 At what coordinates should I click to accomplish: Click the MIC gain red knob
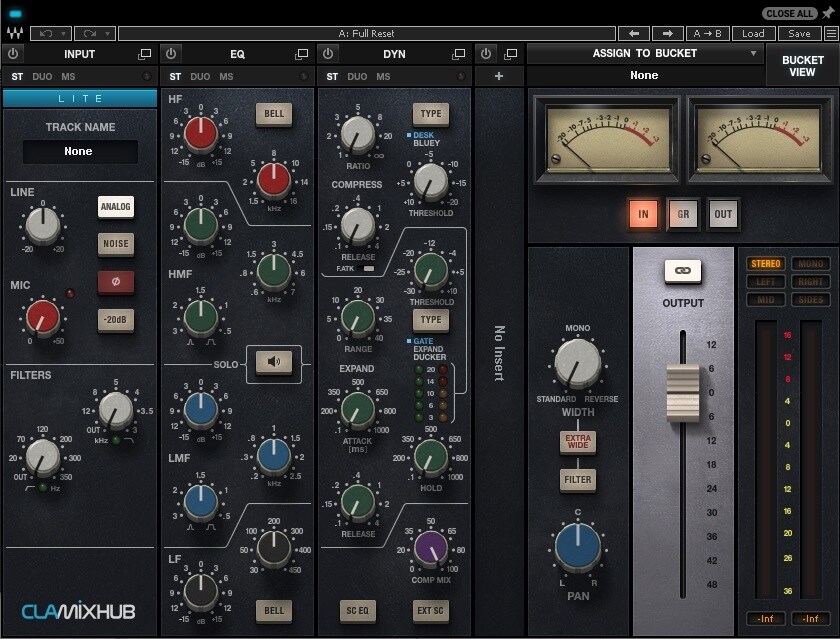[43, 317]
